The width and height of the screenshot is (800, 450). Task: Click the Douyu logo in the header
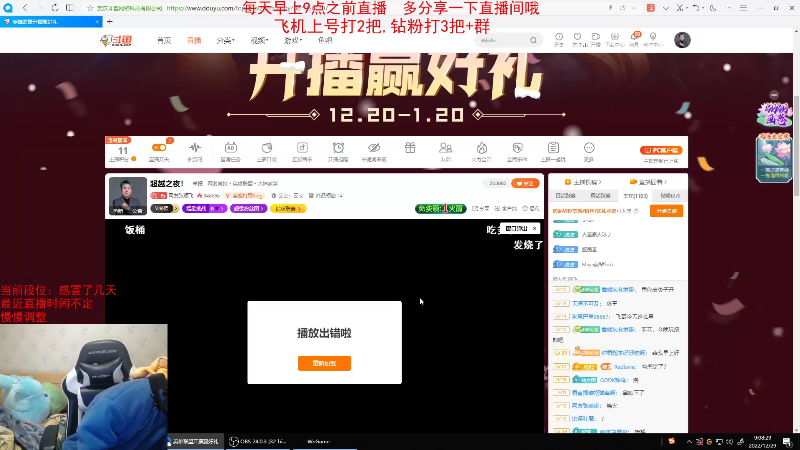pyautogui.click(x=116, y=40)
